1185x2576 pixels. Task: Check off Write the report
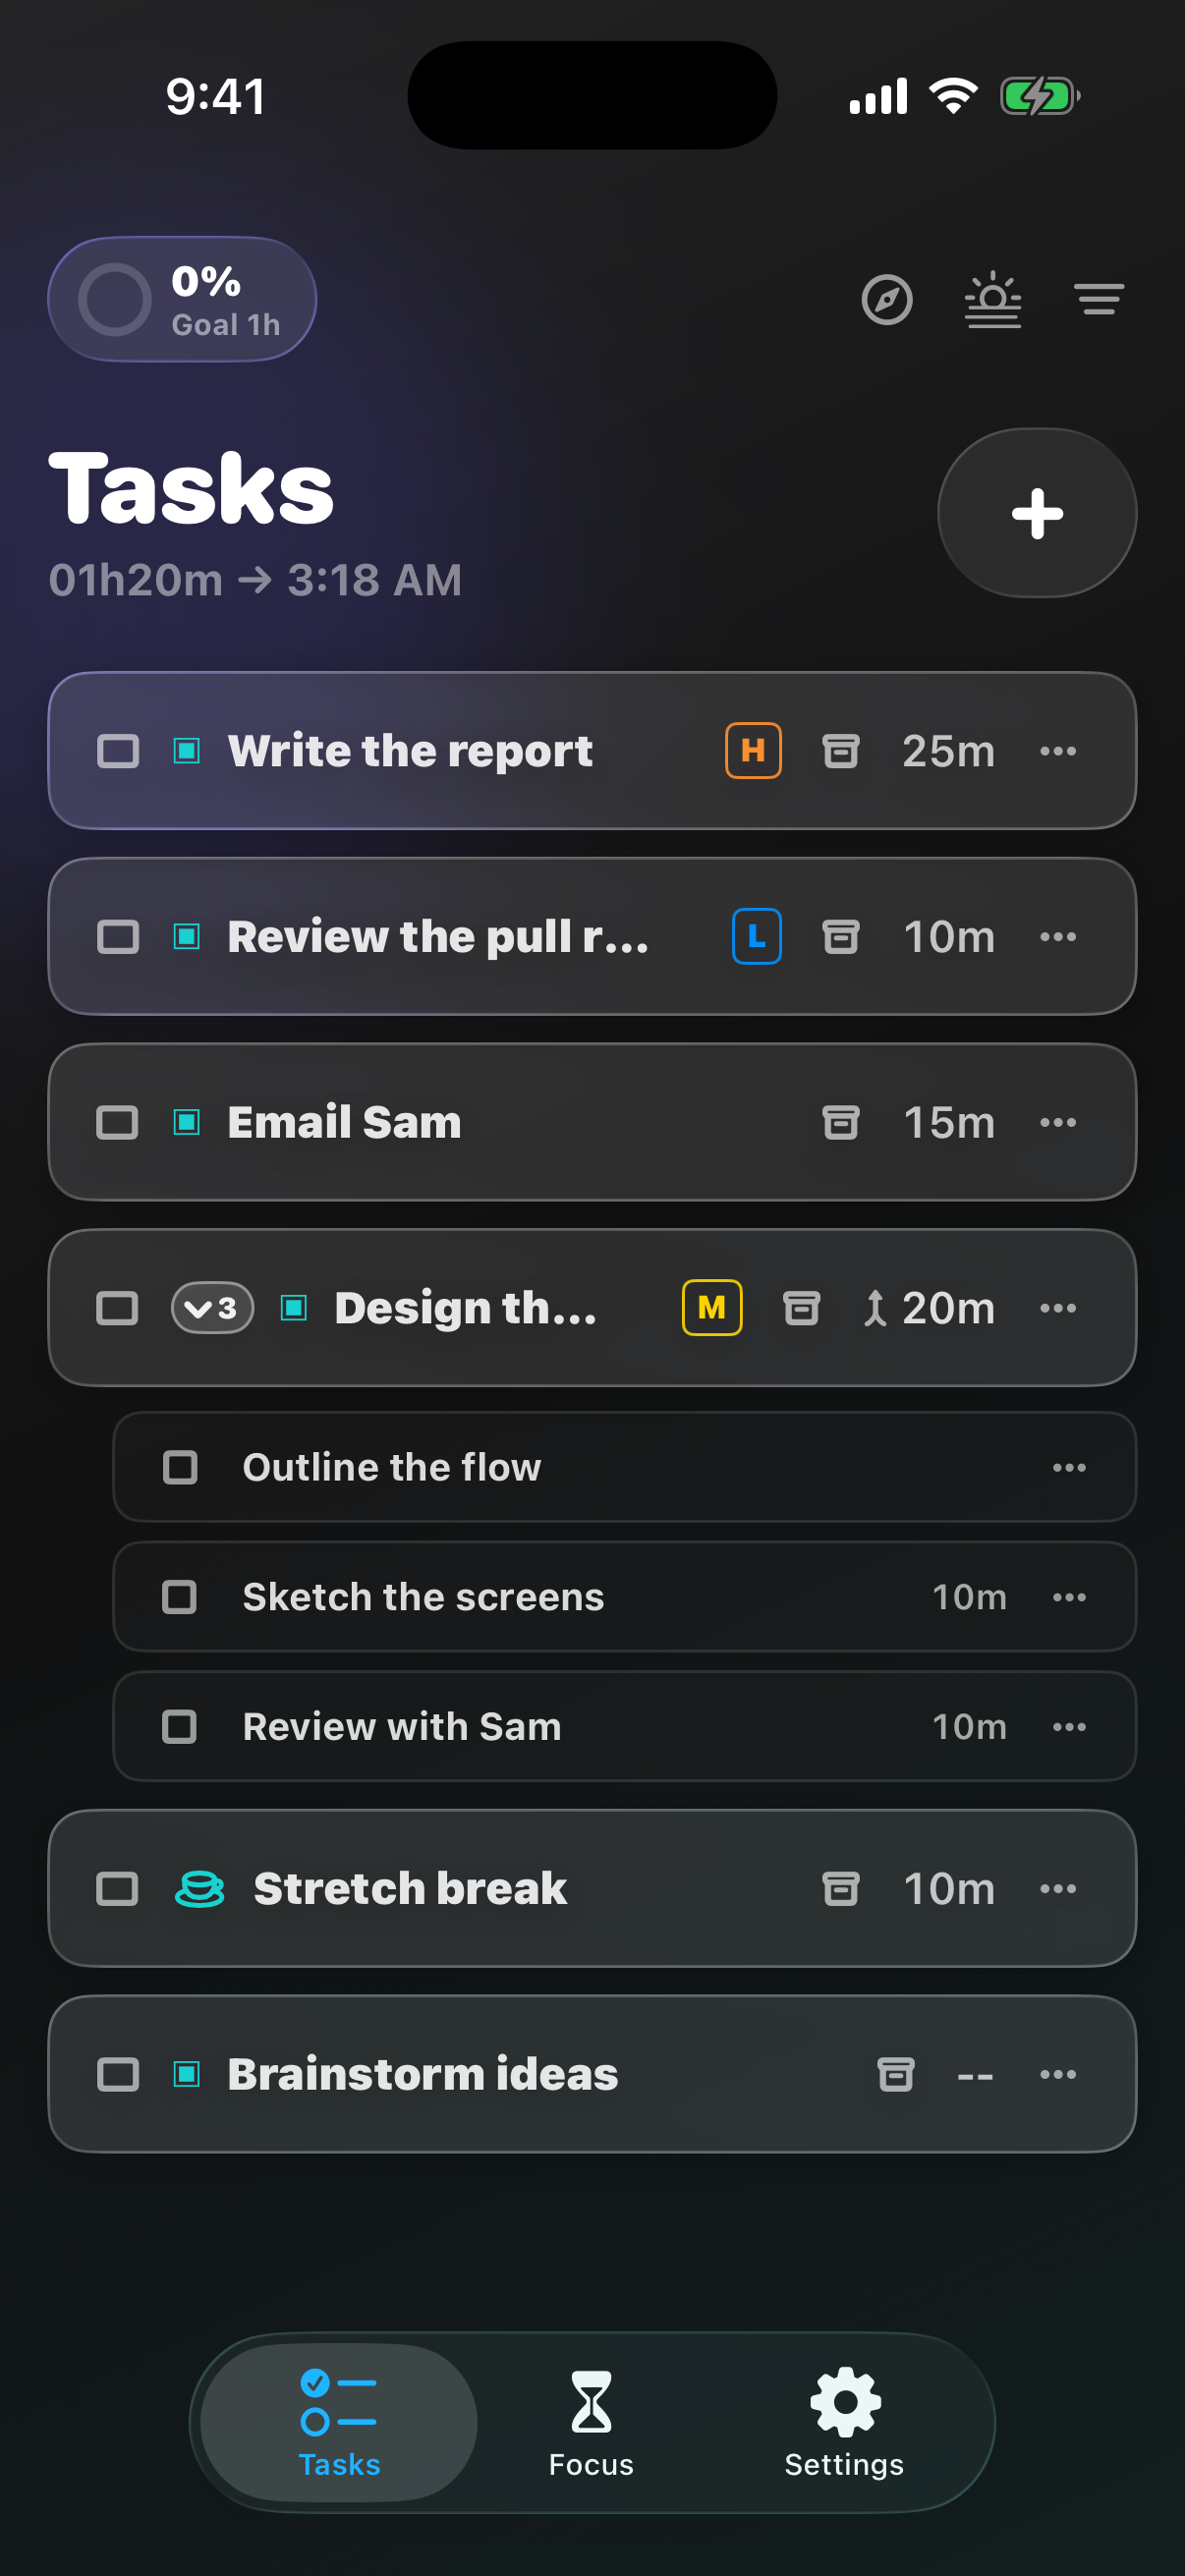point(118,751)
